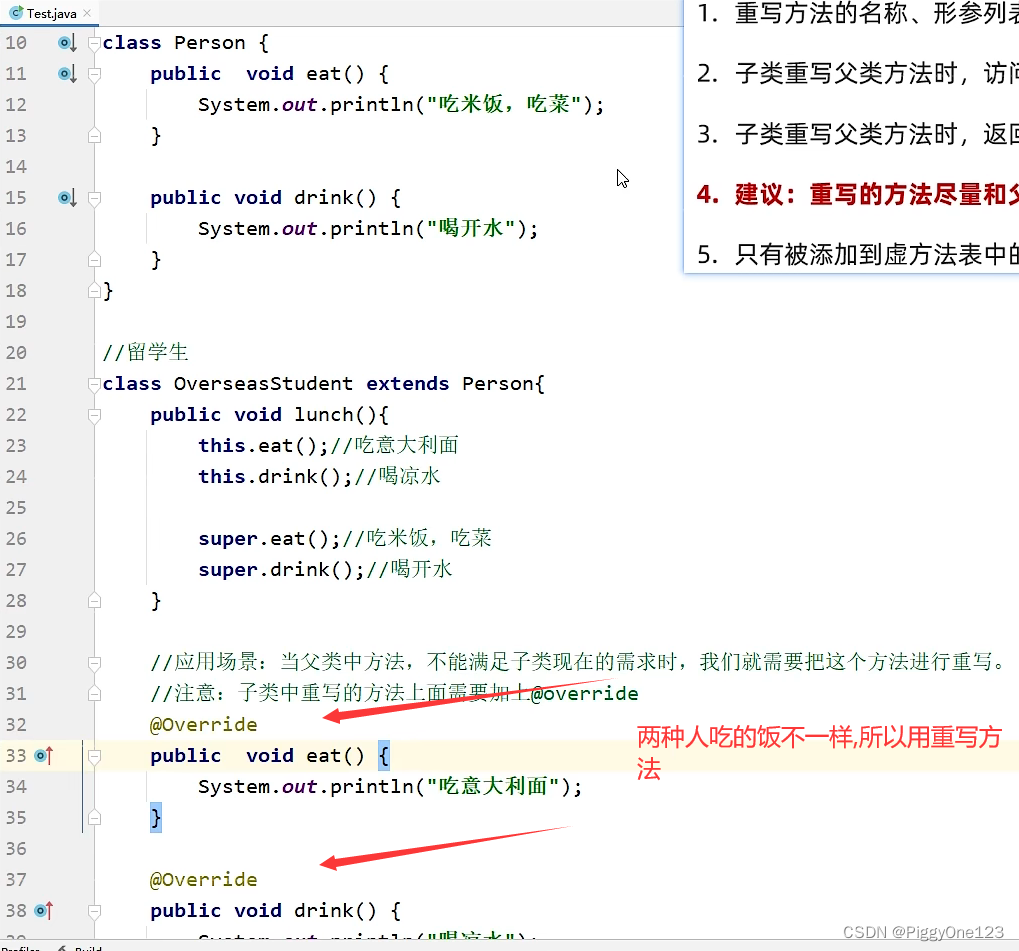The width and height of the screenshot is (1019, 951).
Task: Click "super.eat();" on line 26
Action: pos(269,539)
